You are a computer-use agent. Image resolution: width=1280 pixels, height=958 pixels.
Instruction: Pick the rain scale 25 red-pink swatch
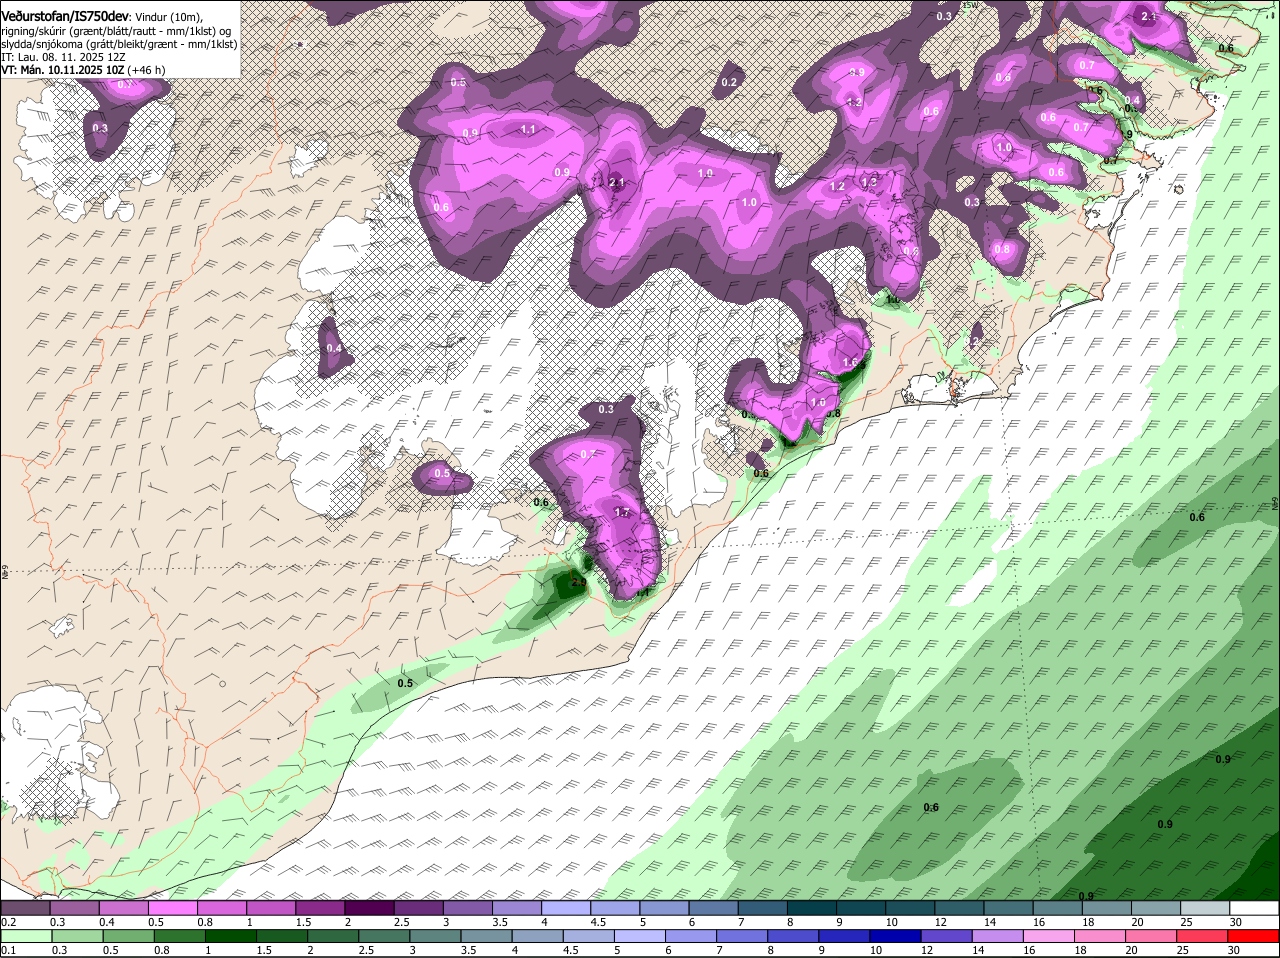click(x=1203, y=936)
